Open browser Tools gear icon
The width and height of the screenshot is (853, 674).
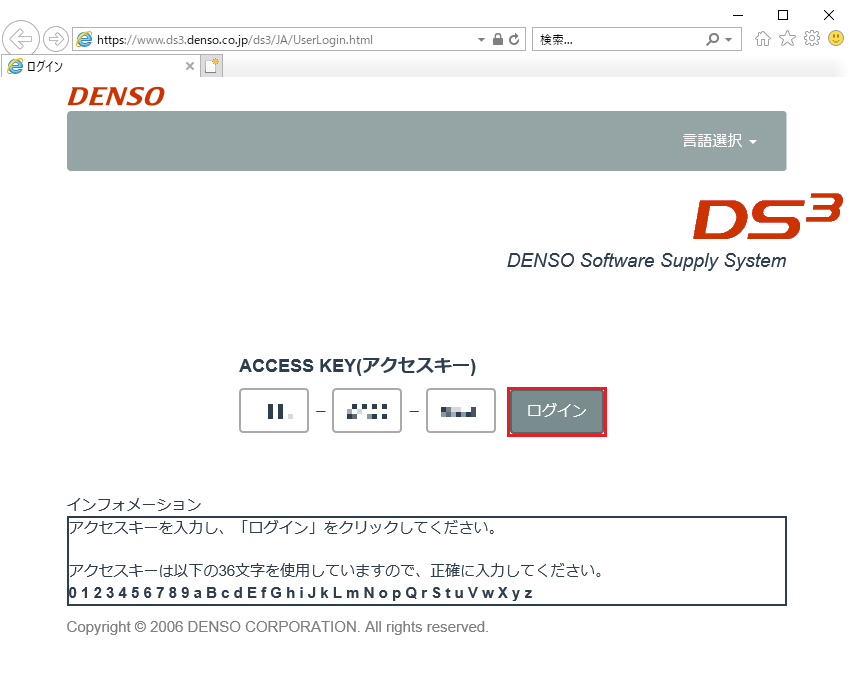pos(812,39)
